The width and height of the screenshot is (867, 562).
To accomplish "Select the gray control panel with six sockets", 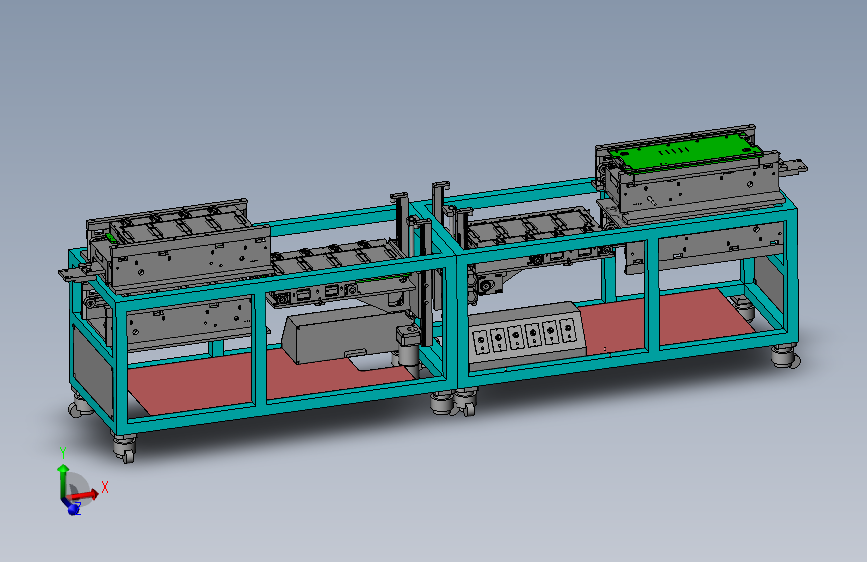I will point(527,336).
